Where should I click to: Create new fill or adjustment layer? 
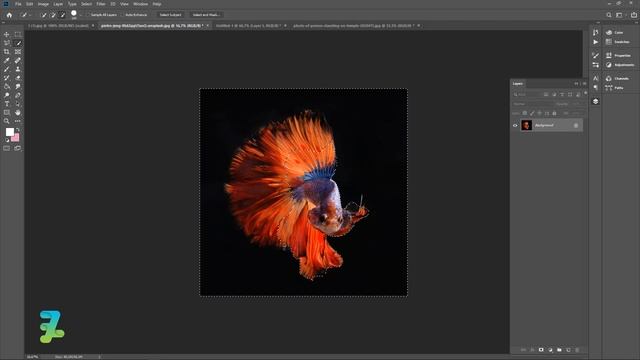(550, 350)
